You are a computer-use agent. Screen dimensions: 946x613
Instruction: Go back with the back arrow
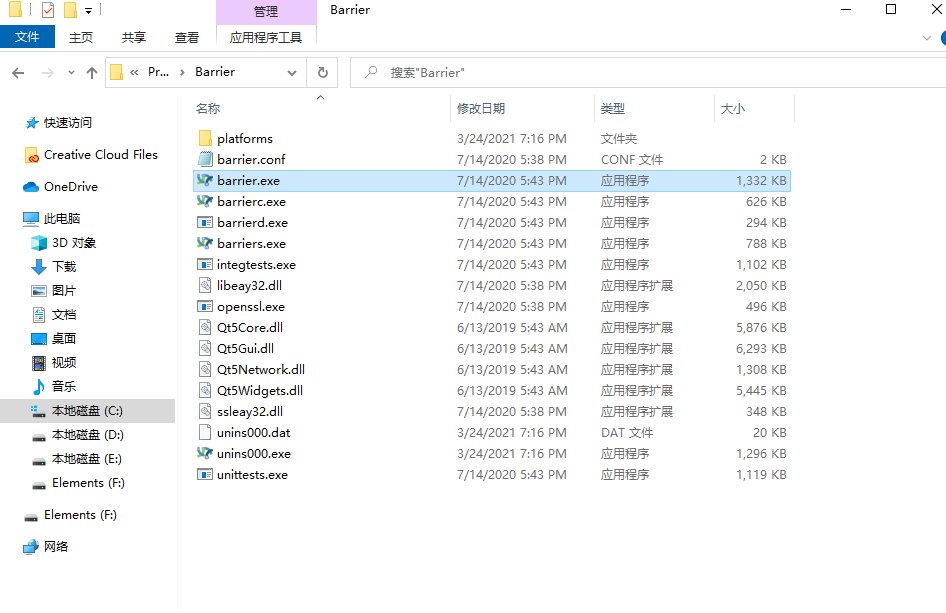(18, 73)
